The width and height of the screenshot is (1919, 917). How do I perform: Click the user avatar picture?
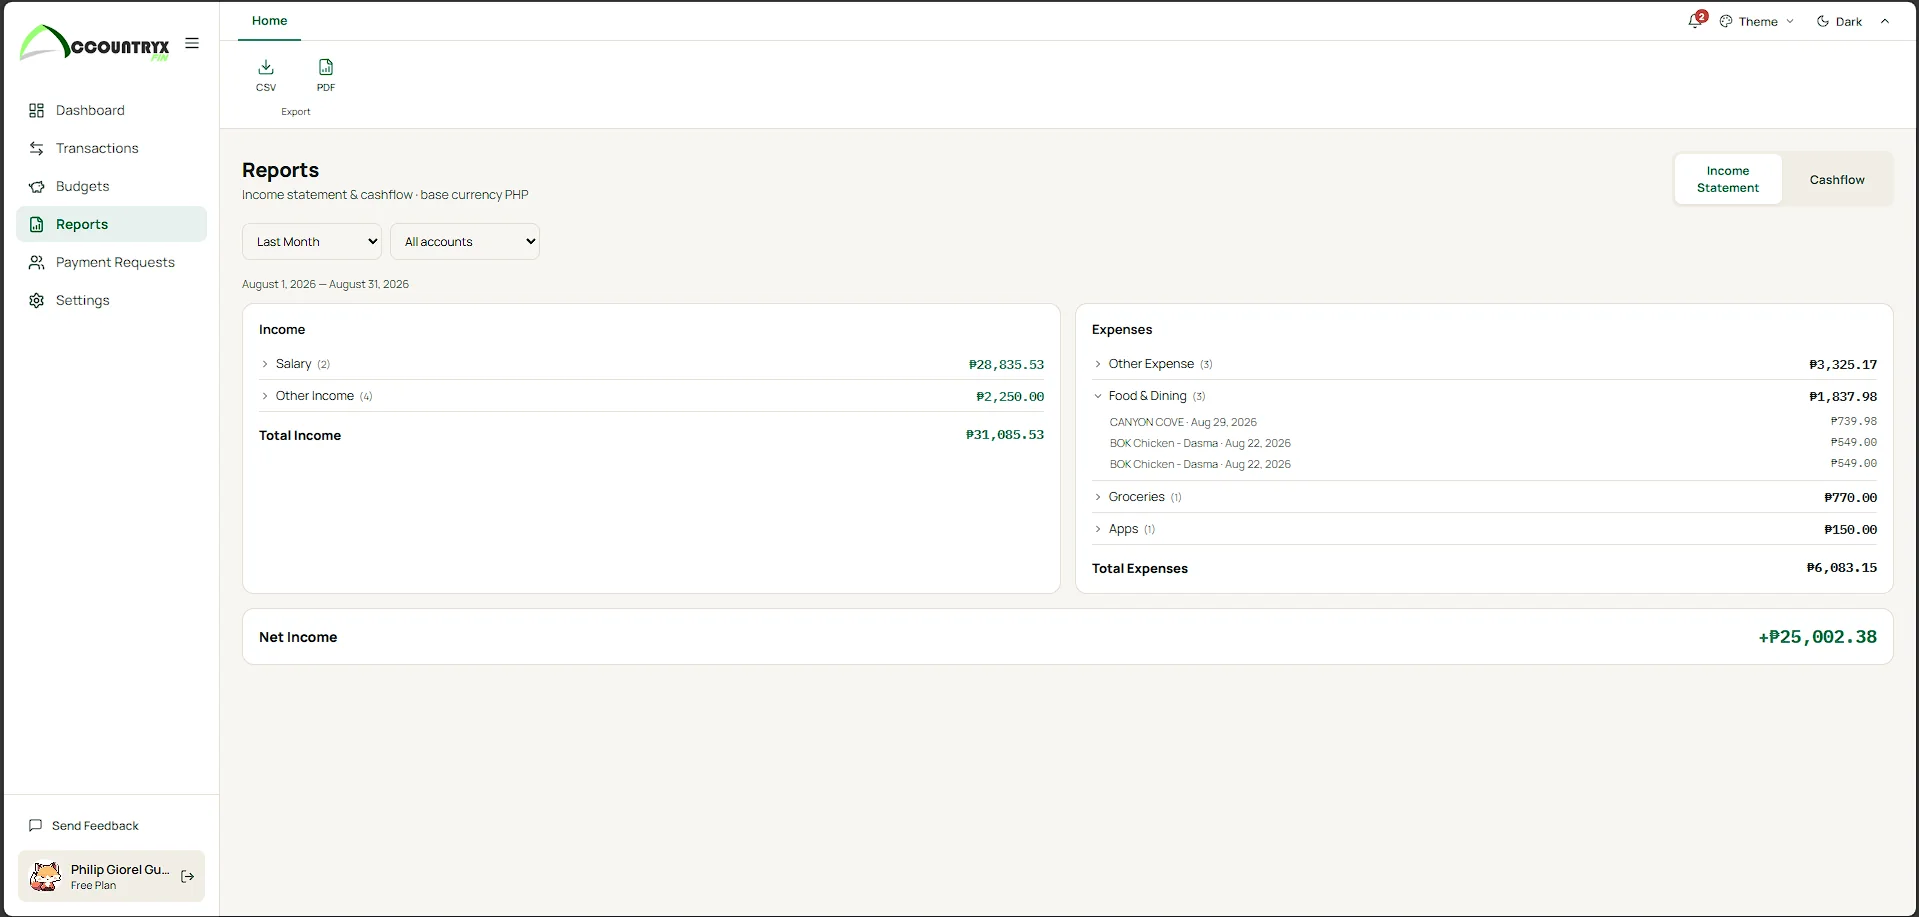(45, 876)
